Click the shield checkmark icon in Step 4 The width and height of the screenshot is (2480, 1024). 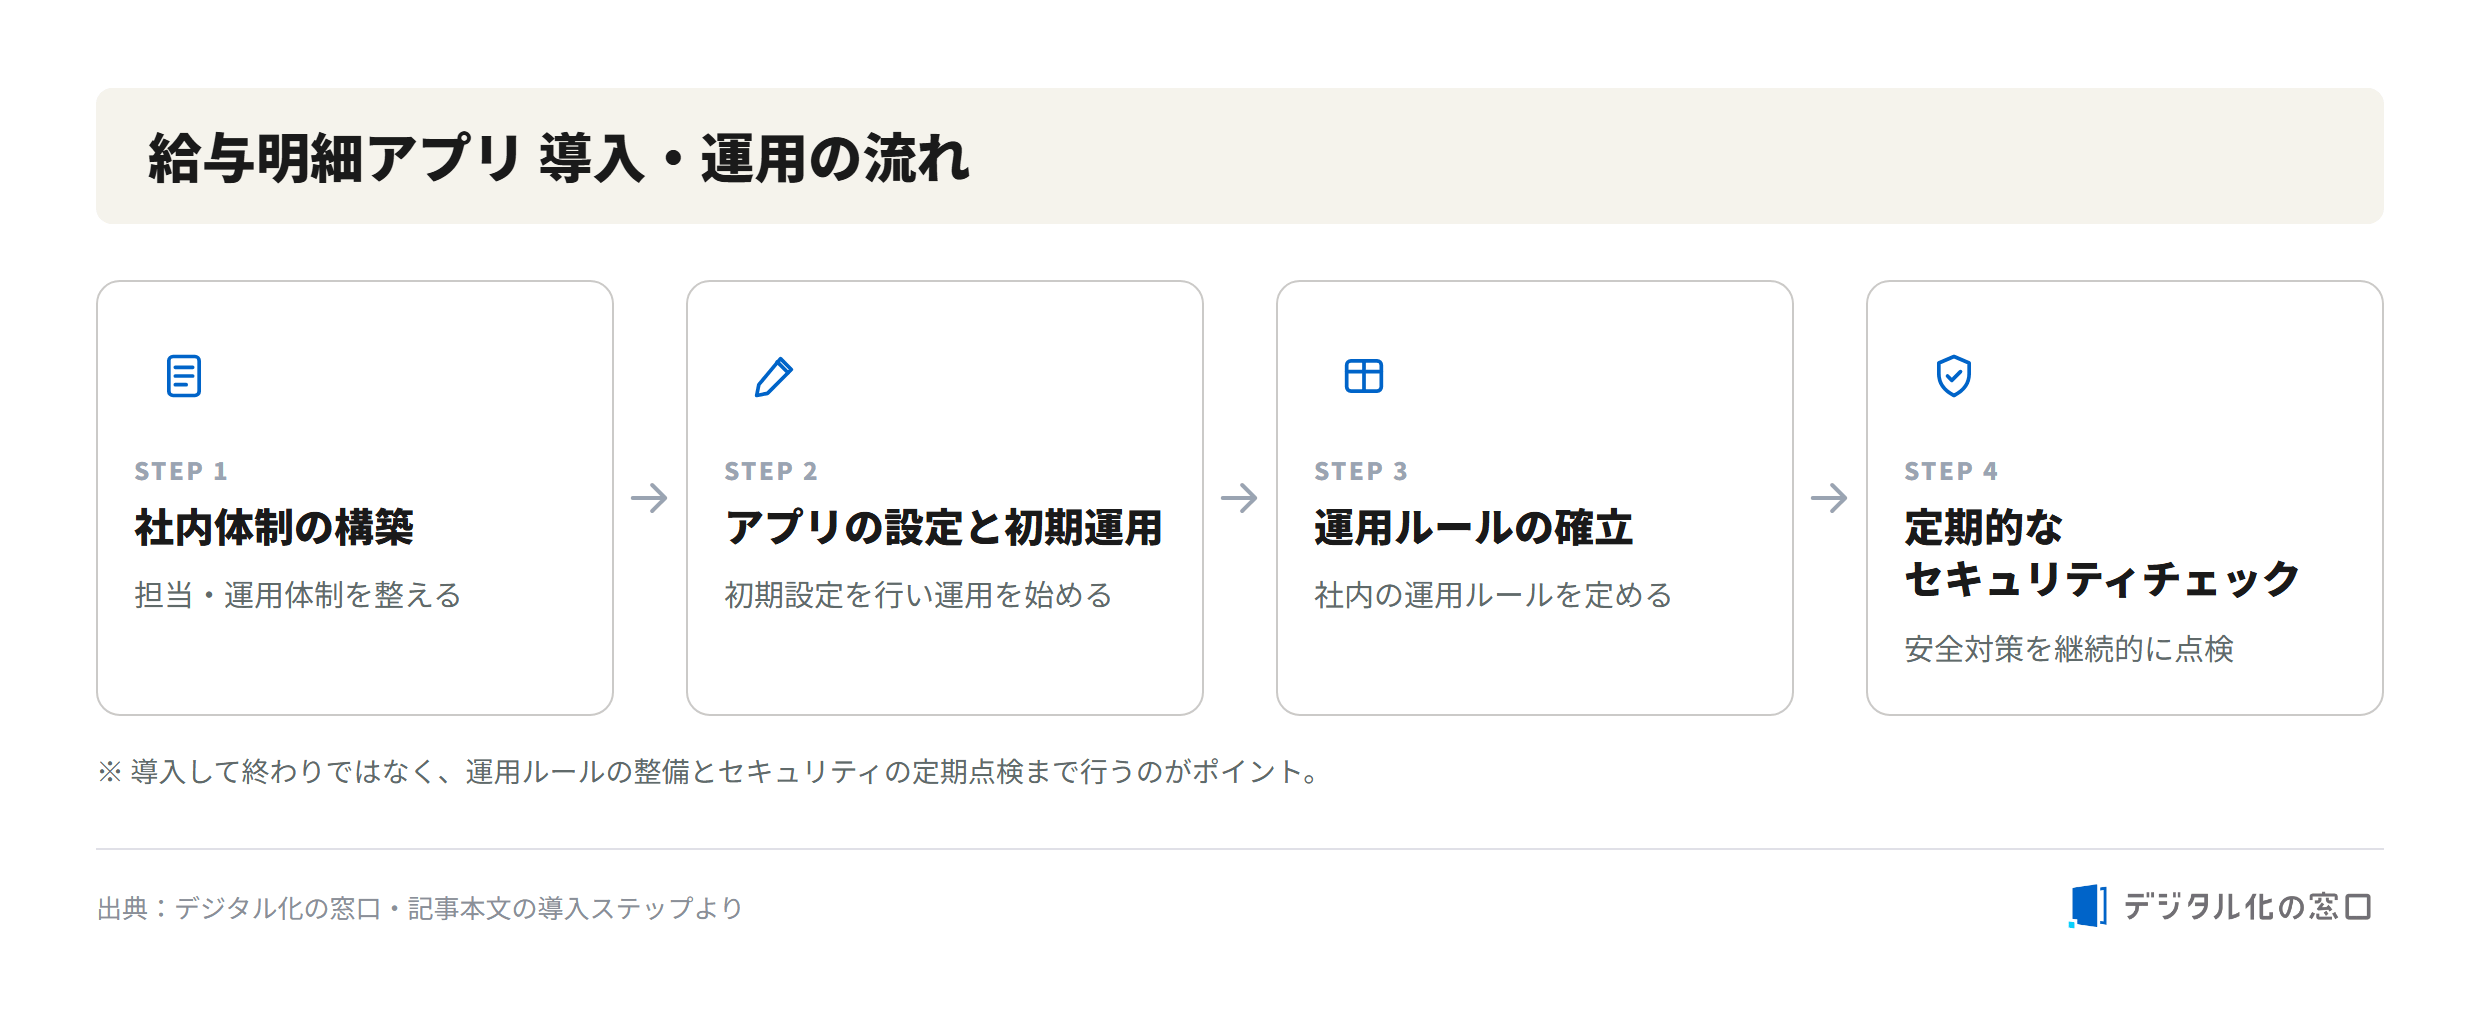click(x=1954, y=376)
